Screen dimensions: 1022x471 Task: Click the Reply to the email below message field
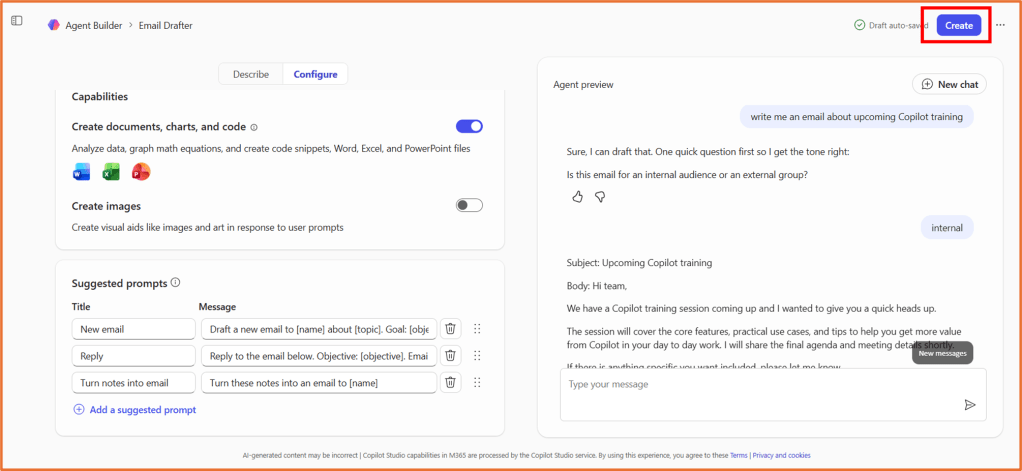[x=319, y=356]
